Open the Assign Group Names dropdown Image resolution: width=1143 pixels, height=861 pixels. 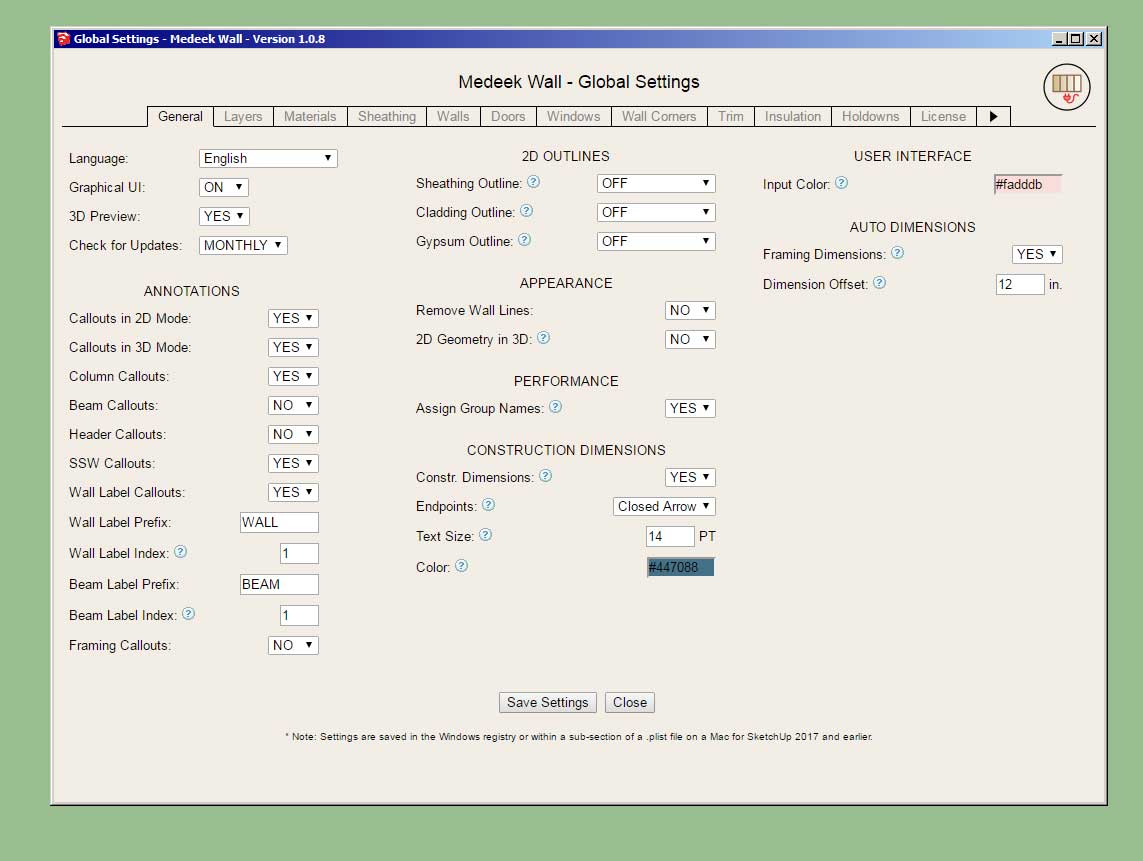coord(690,408)
